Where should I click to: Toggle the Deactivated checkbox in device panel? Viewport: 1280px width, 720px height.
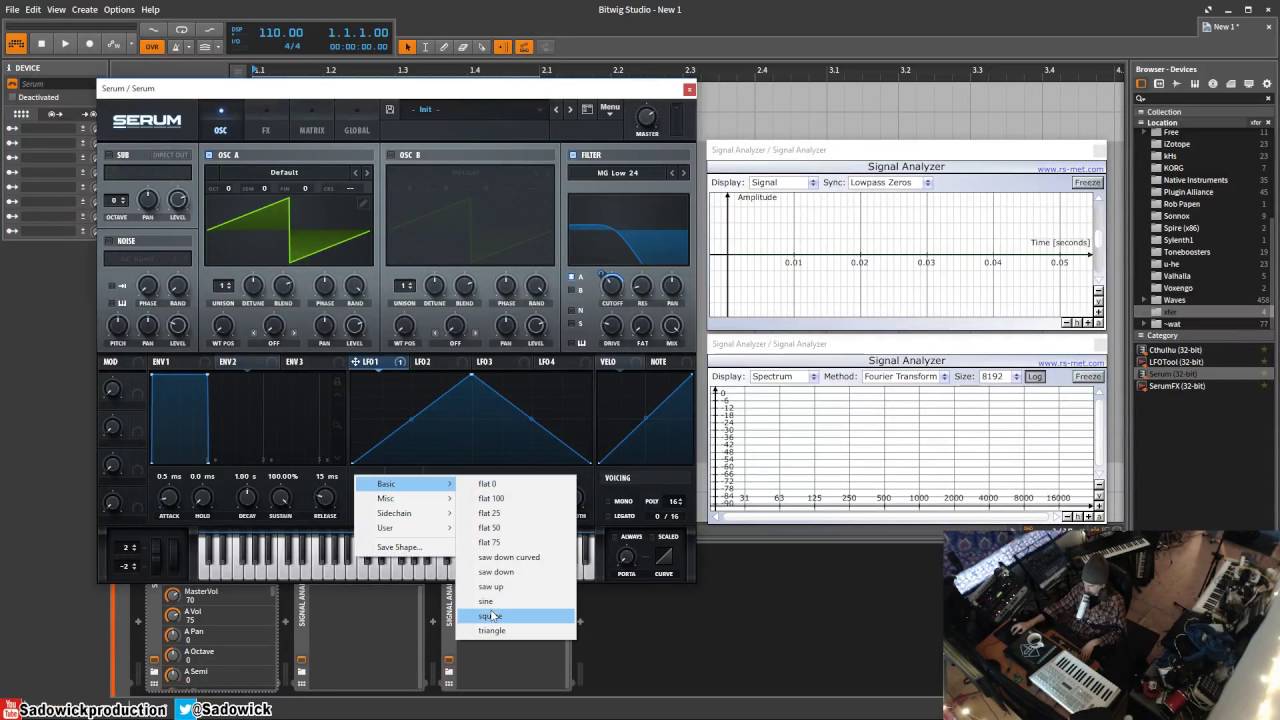13,97
